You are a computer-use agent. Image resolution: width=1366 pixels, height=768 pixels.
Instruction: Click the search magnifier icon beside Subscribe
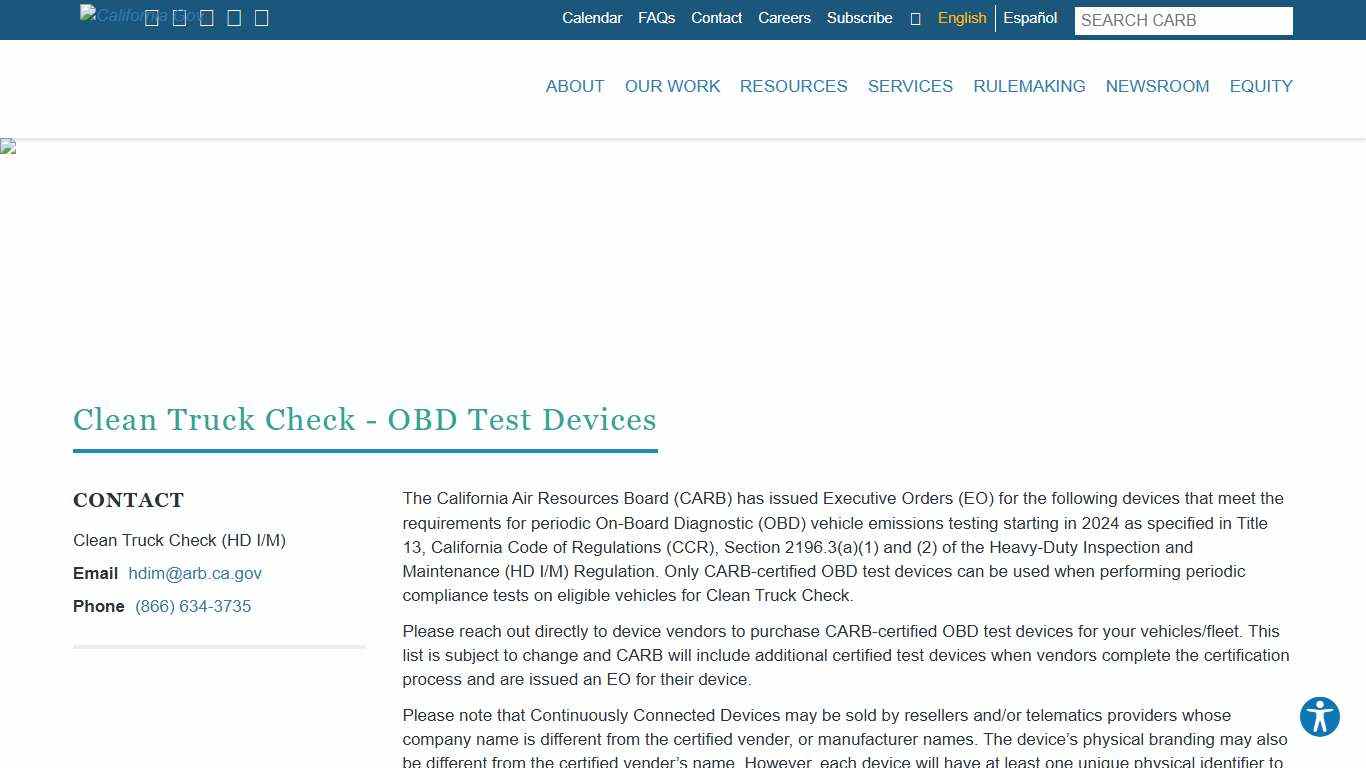pos(916,18)
